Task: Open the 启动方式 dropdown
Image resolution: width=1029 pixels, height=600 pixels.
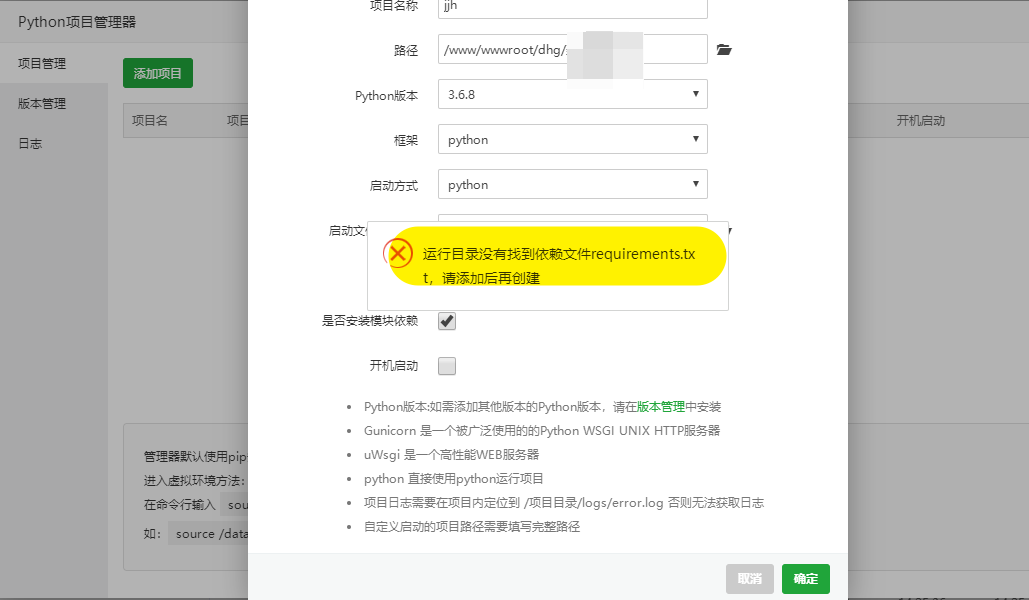Action: point(572,185)
